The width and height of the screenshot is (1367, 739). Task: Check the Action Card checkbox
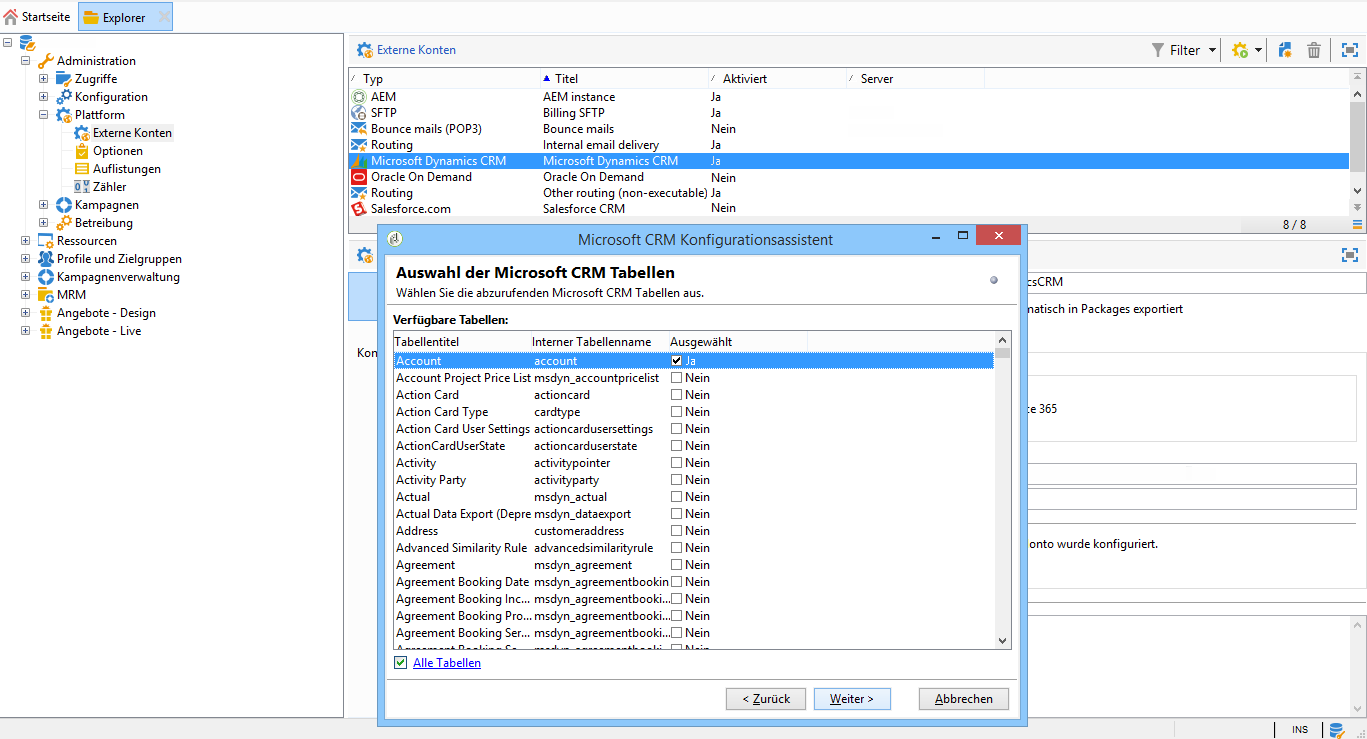tap(677, 395)
